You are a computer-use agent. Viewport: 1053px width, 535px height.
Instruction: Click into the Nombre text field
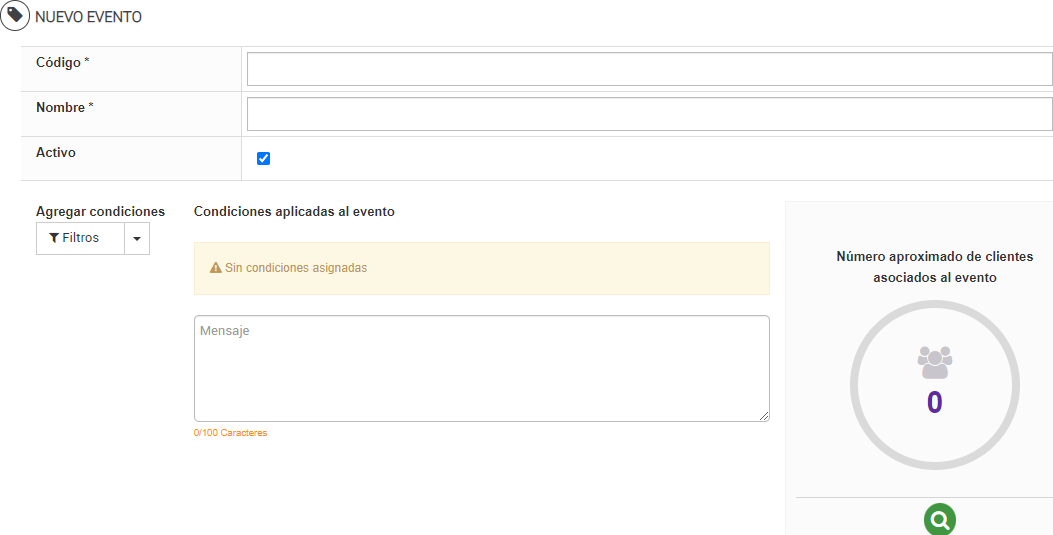point(649,114)
